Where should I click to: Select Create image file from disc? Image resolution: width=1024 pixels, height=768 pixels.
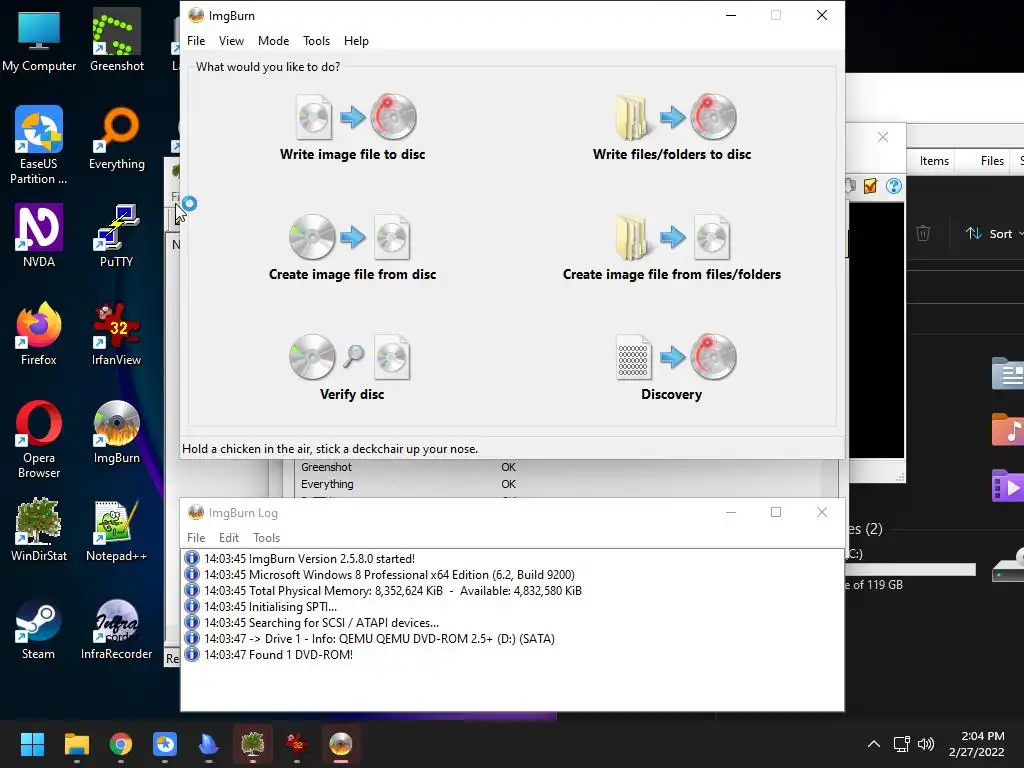353,248
